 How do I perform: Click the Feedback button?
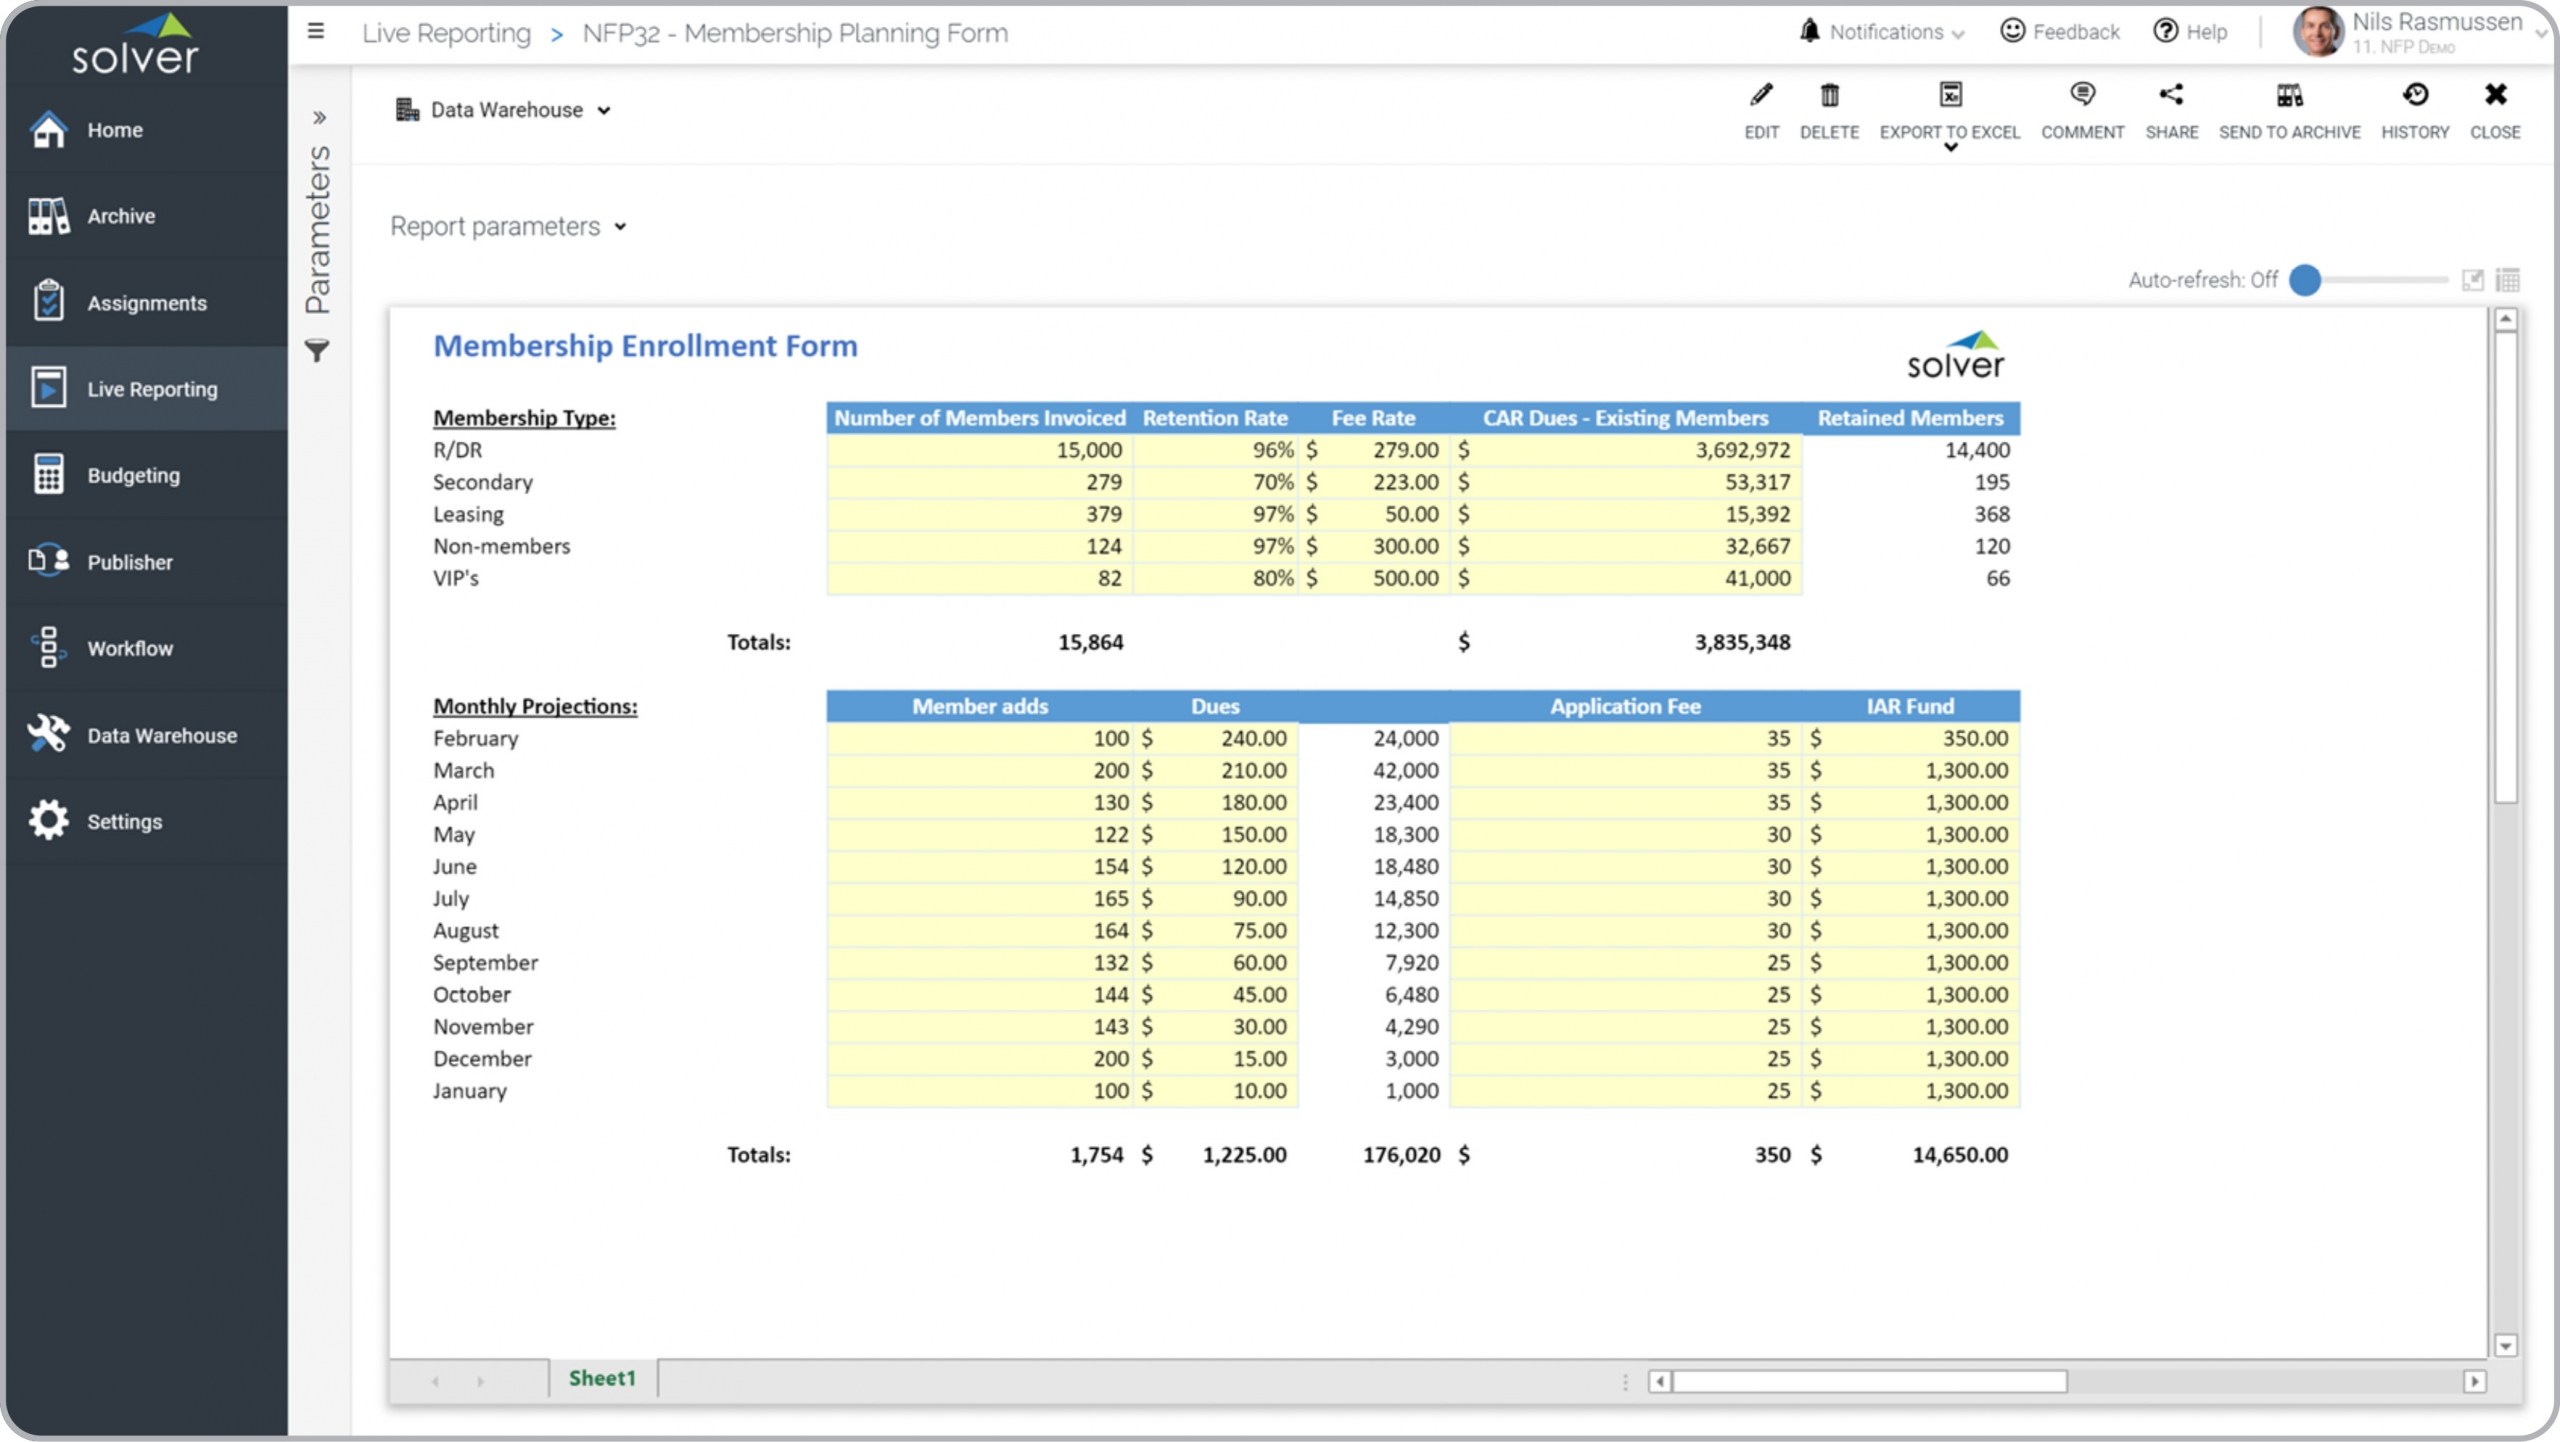2060,32
